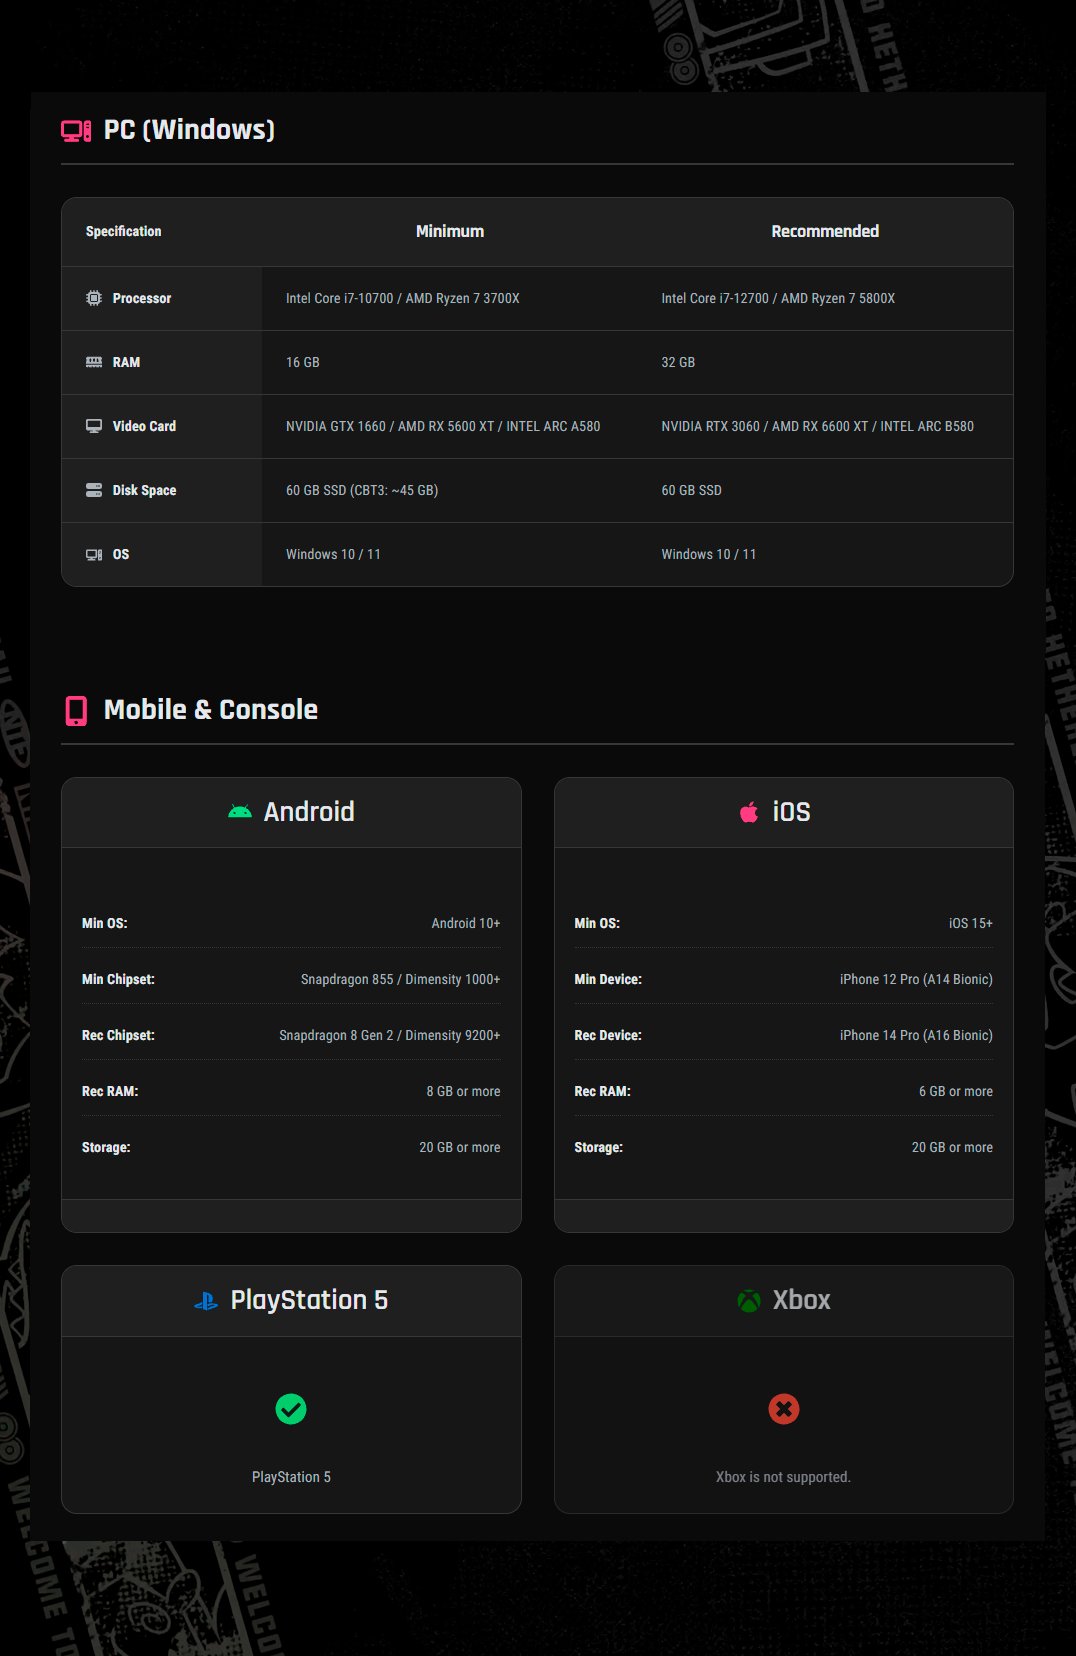Select 'iPhone 14 Pro (A16 Bionic)'
Image resolution: width=1076 pixels, height=1656 pixels.
(x=916, y=1035)
